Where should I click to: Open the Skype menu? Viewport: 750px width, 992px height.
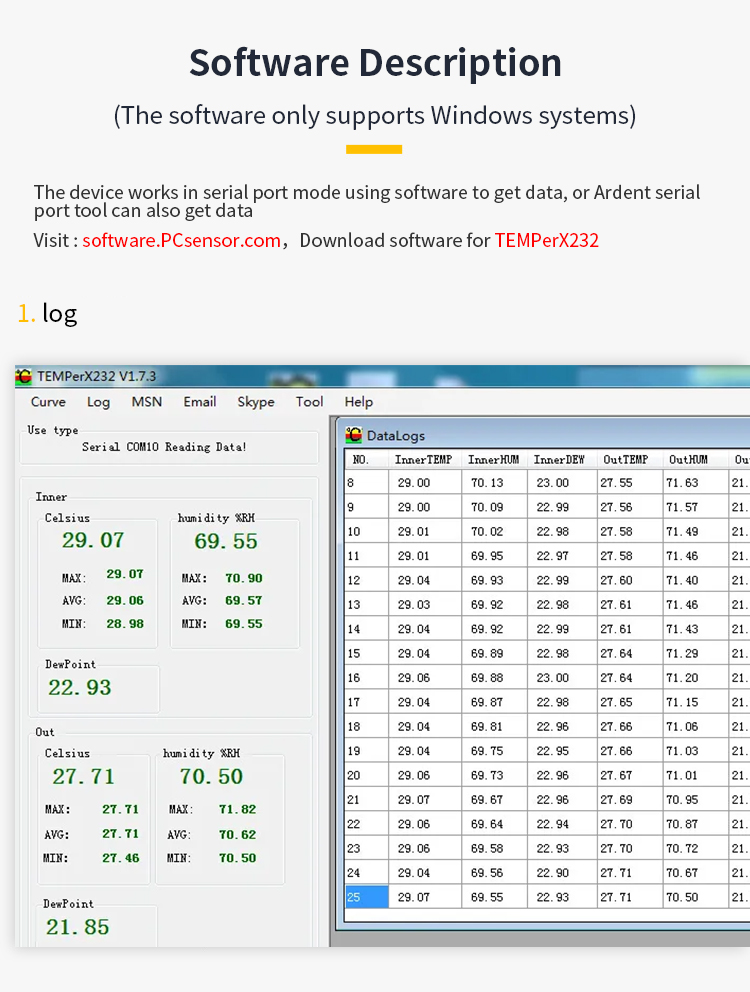[256, 402]
